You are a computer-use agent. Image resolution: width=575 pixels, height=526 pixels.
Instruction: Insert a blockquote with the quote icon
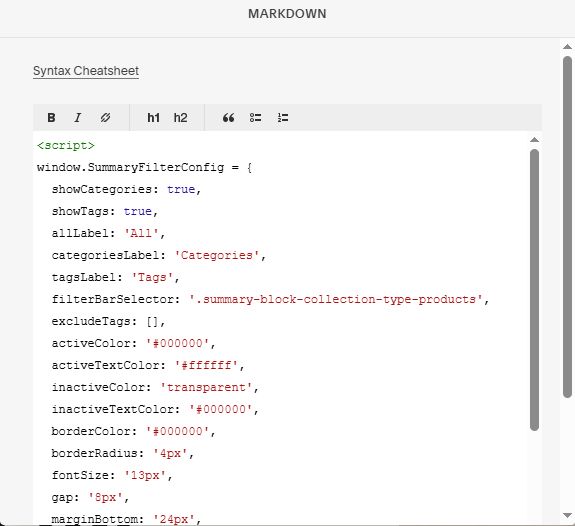(228, 118)
